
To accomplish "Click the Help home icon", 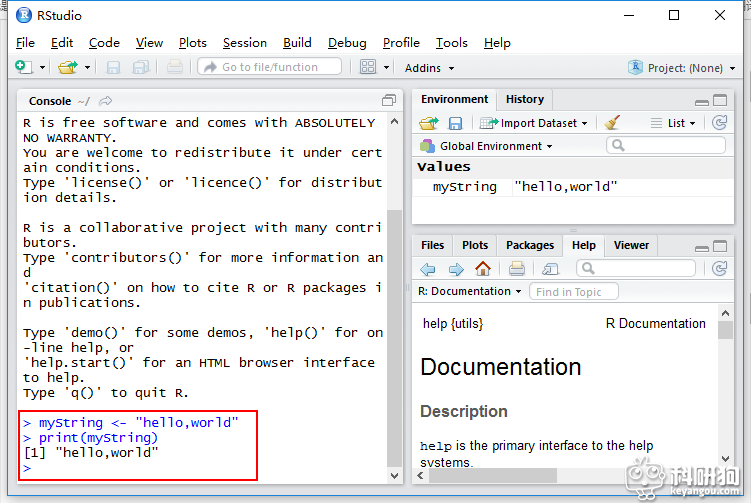I will point(483,269).
